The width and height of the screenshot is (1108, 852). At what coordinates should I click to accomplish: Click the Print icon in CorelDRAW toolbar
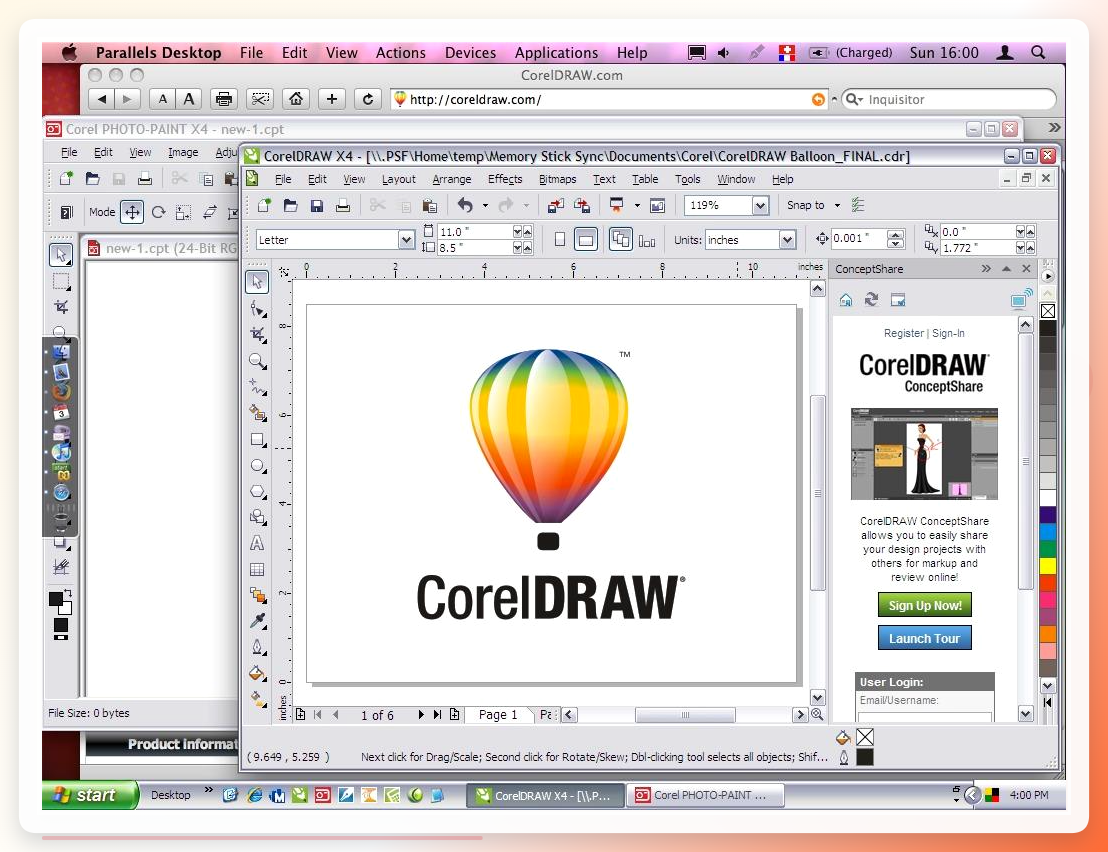343,206
